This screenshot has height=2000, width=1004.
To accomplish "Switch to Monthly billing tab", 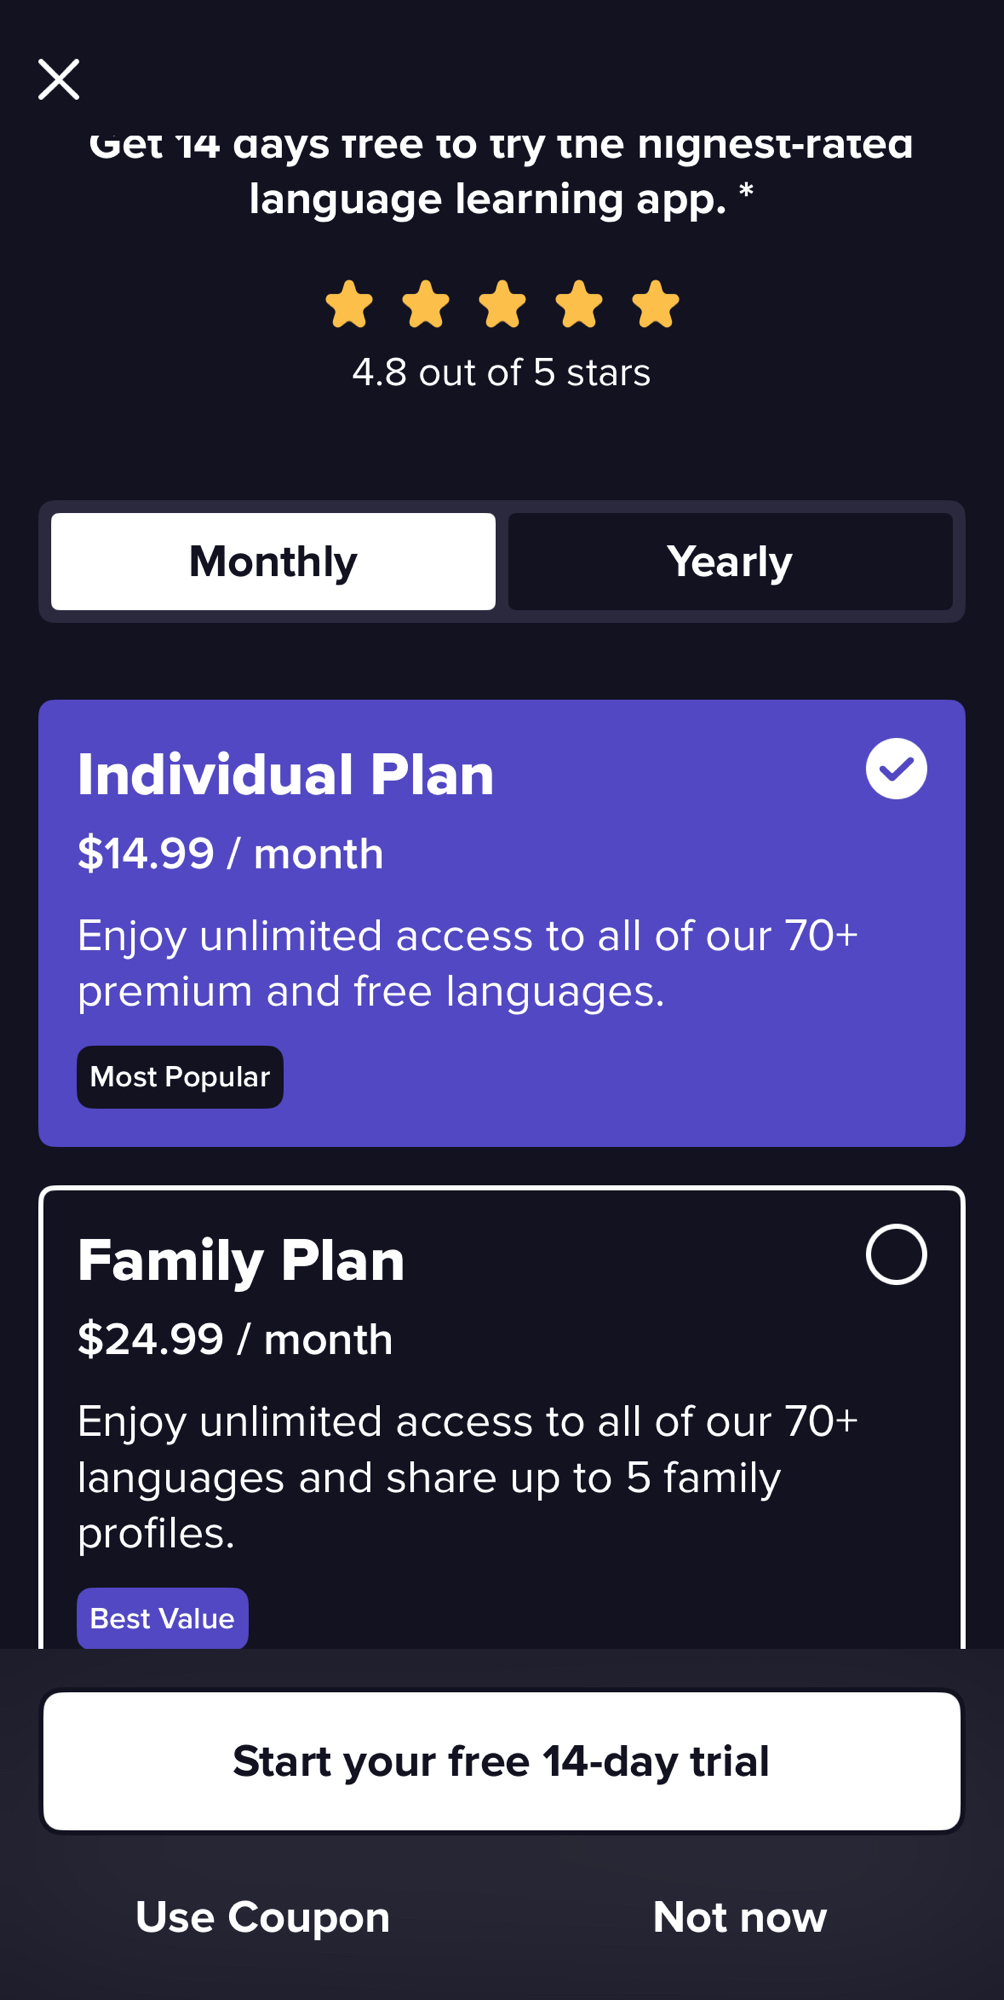I will pos(273,561).
